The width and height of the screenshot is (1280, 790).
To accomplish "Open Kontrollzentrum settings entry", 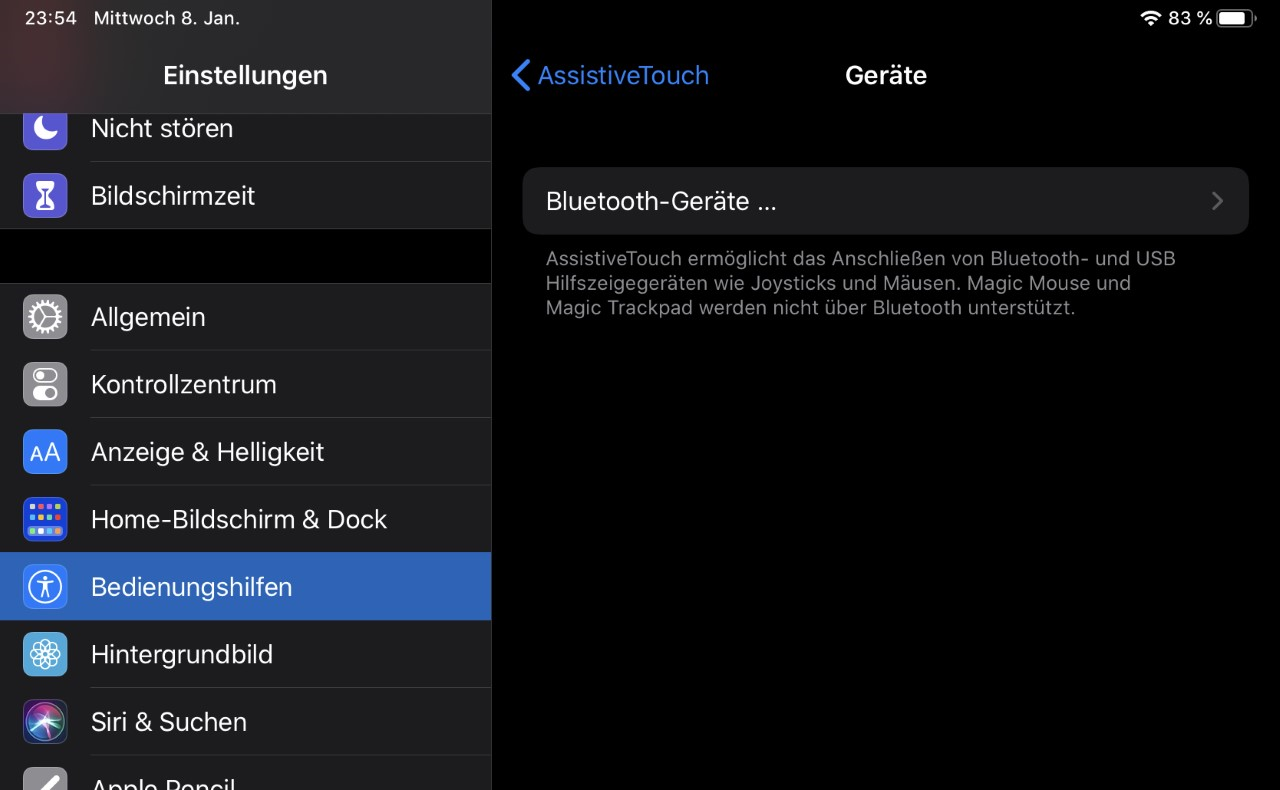I will tap(184, 385).
